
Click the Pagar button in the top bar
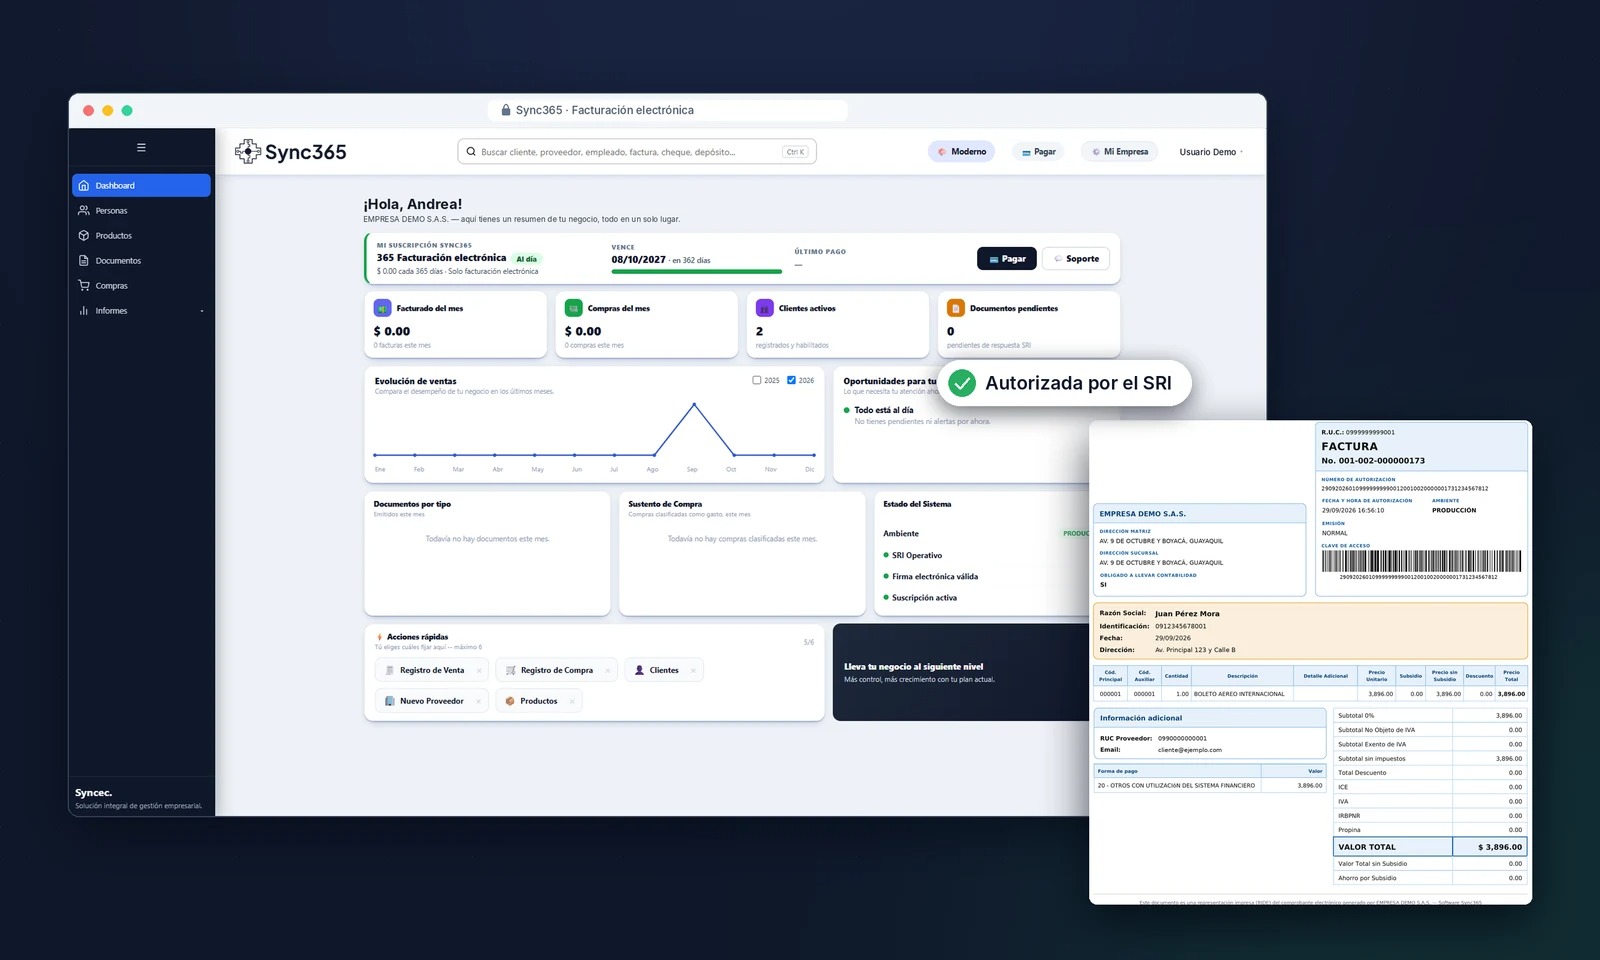click(x=1039, y=152)
